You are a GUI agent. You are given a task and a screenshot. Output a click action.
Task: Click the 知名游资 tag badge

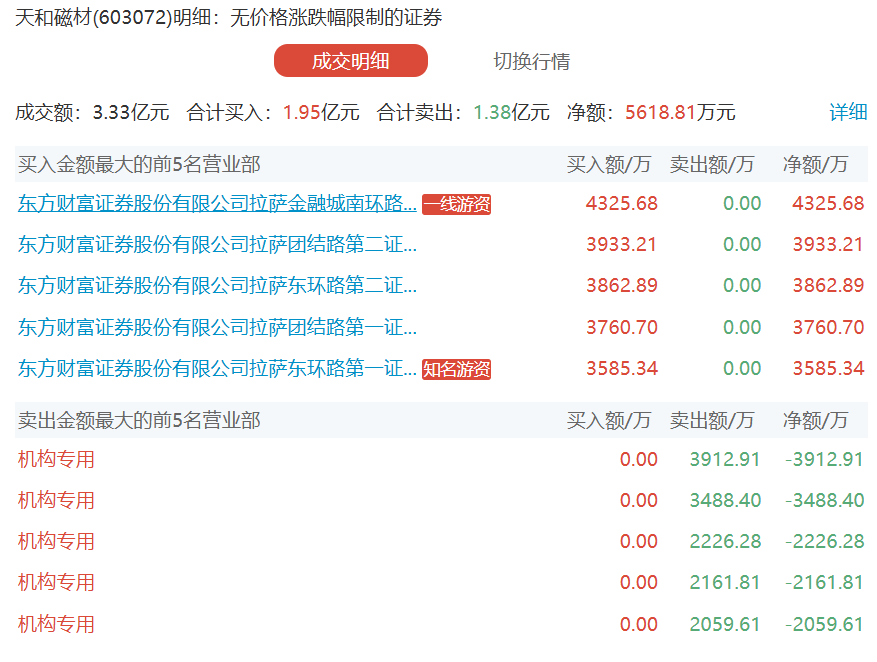coord(456,369)
